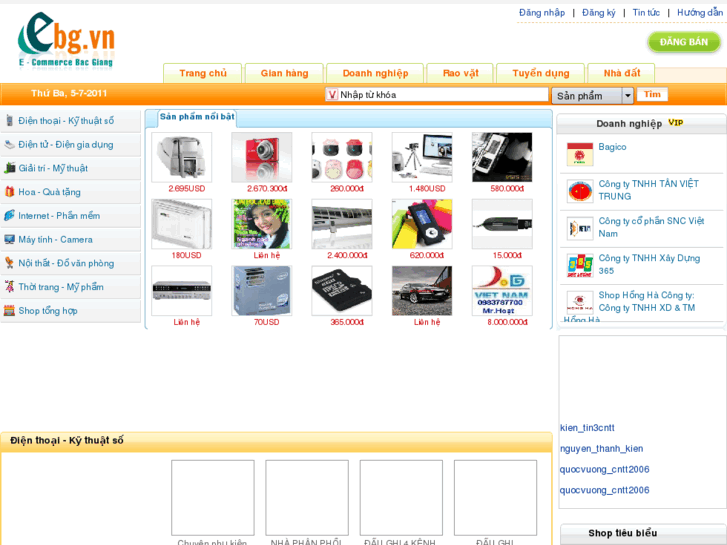Viewport: 727px width, 545px height.
Task: Click gift icon beside Hoa - Quà tặng
Action: tap(9, 192)
